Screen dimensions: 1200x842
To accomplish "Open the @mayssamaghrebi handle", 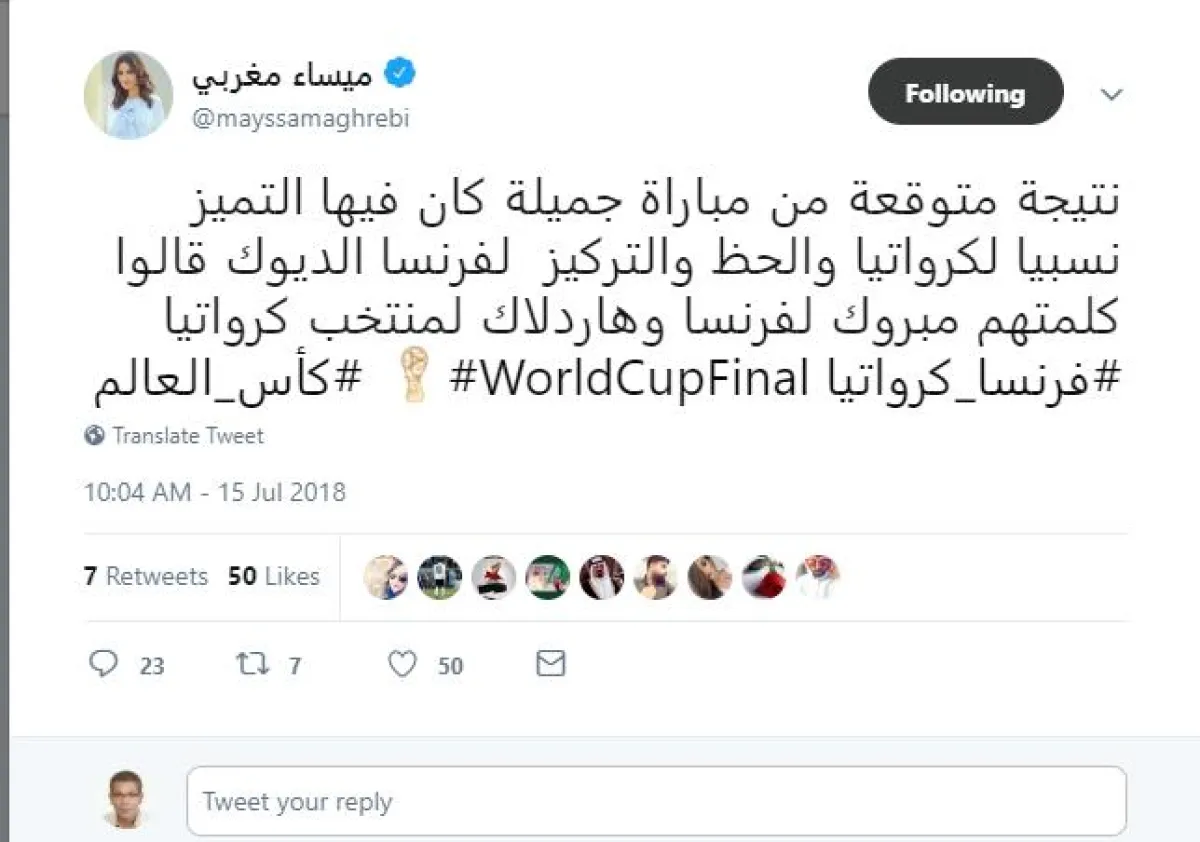I will (x=300, y=118).
